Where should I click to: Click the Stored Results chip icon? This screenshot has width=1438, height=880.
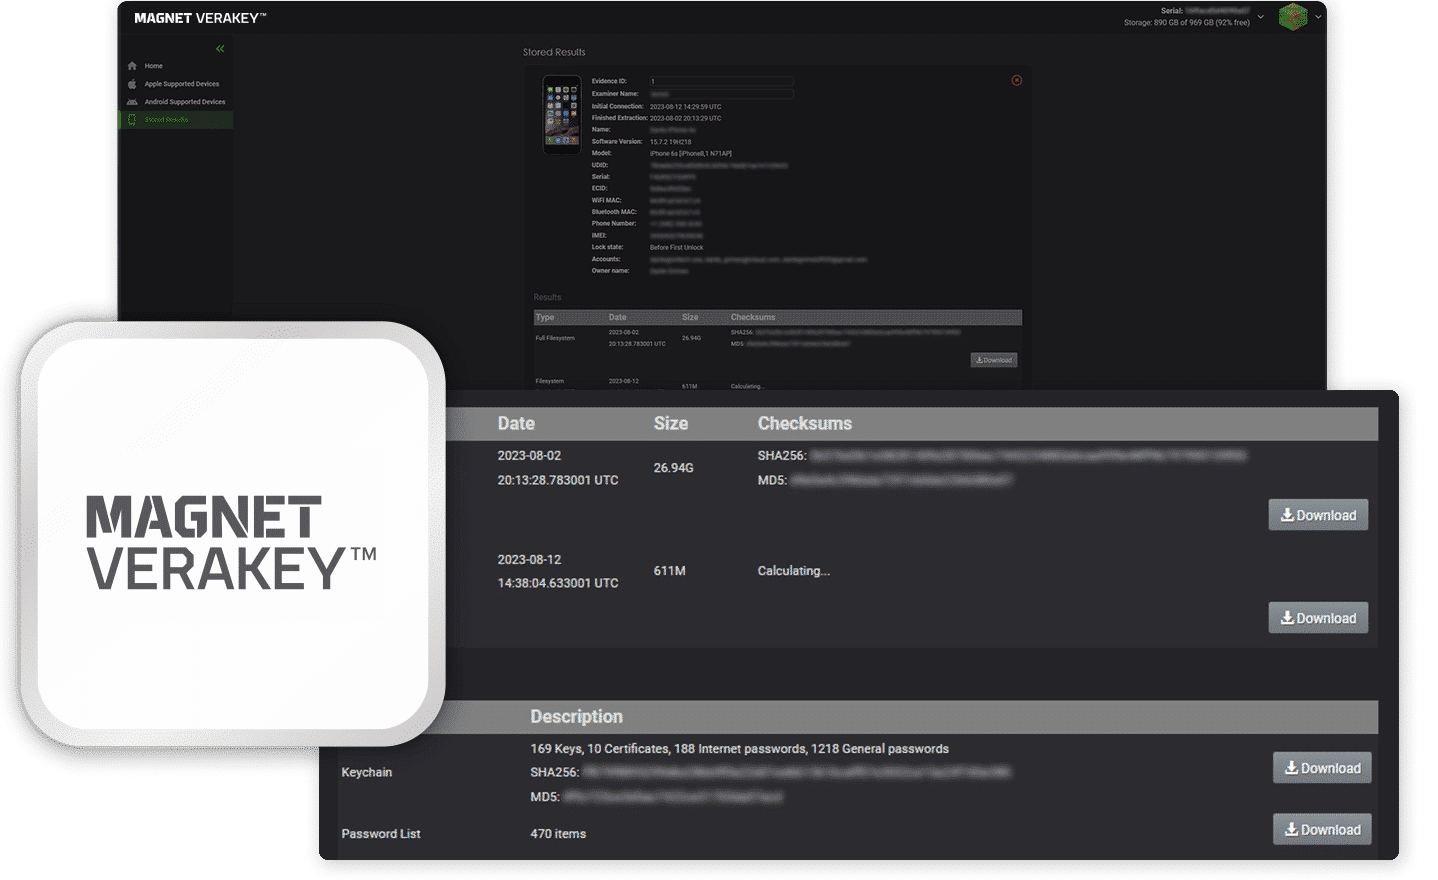132,120
